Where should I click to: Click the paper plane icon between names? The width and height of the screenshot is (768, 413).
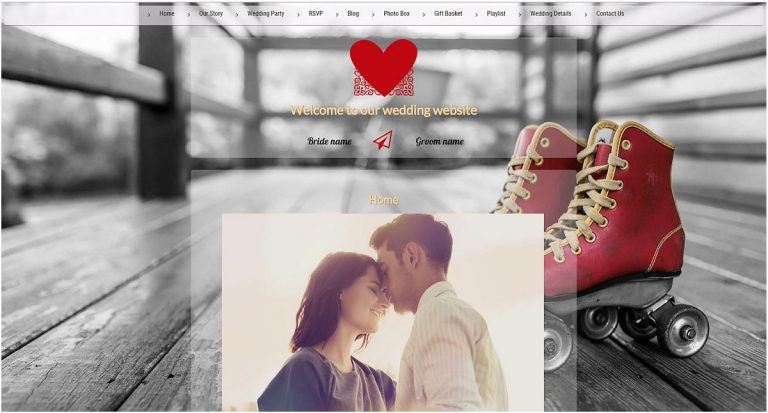tap(382, 141)
